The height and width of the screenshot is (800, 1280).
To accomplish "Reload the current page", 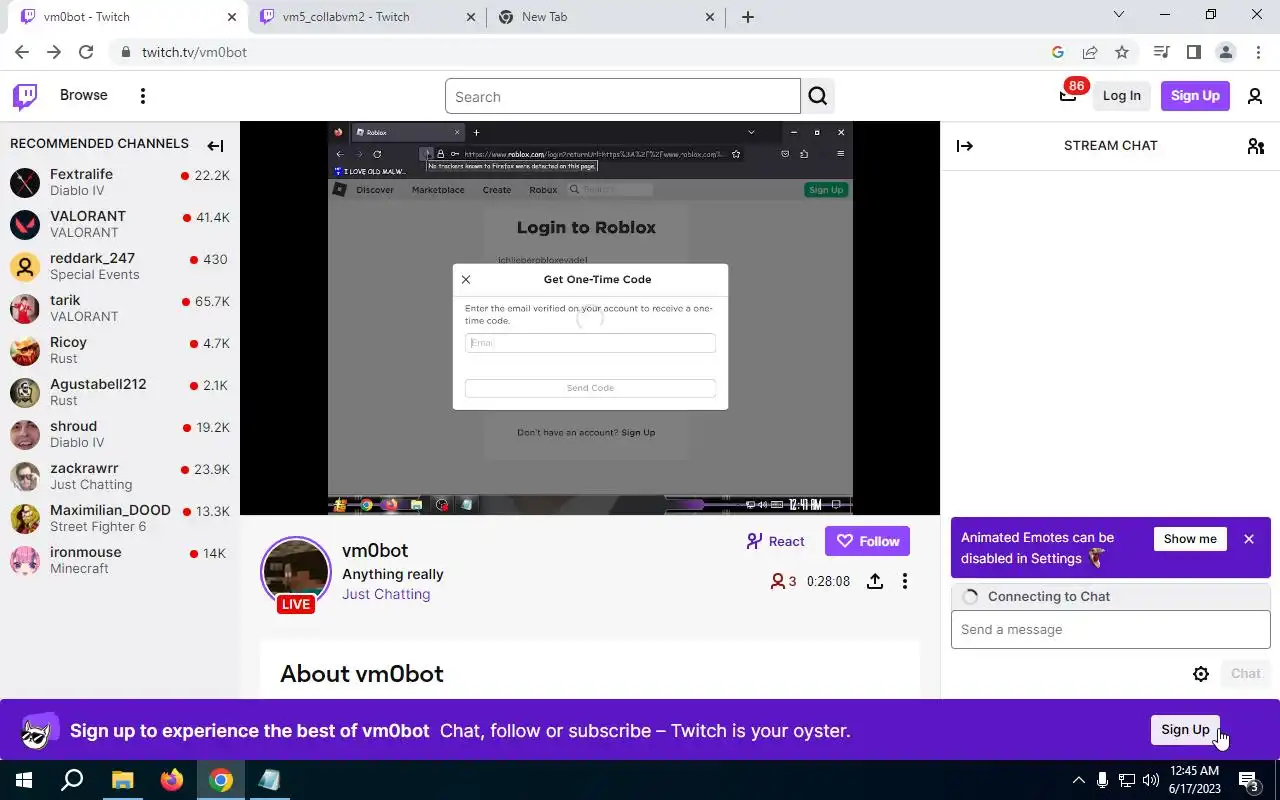I will coord(86,52).
